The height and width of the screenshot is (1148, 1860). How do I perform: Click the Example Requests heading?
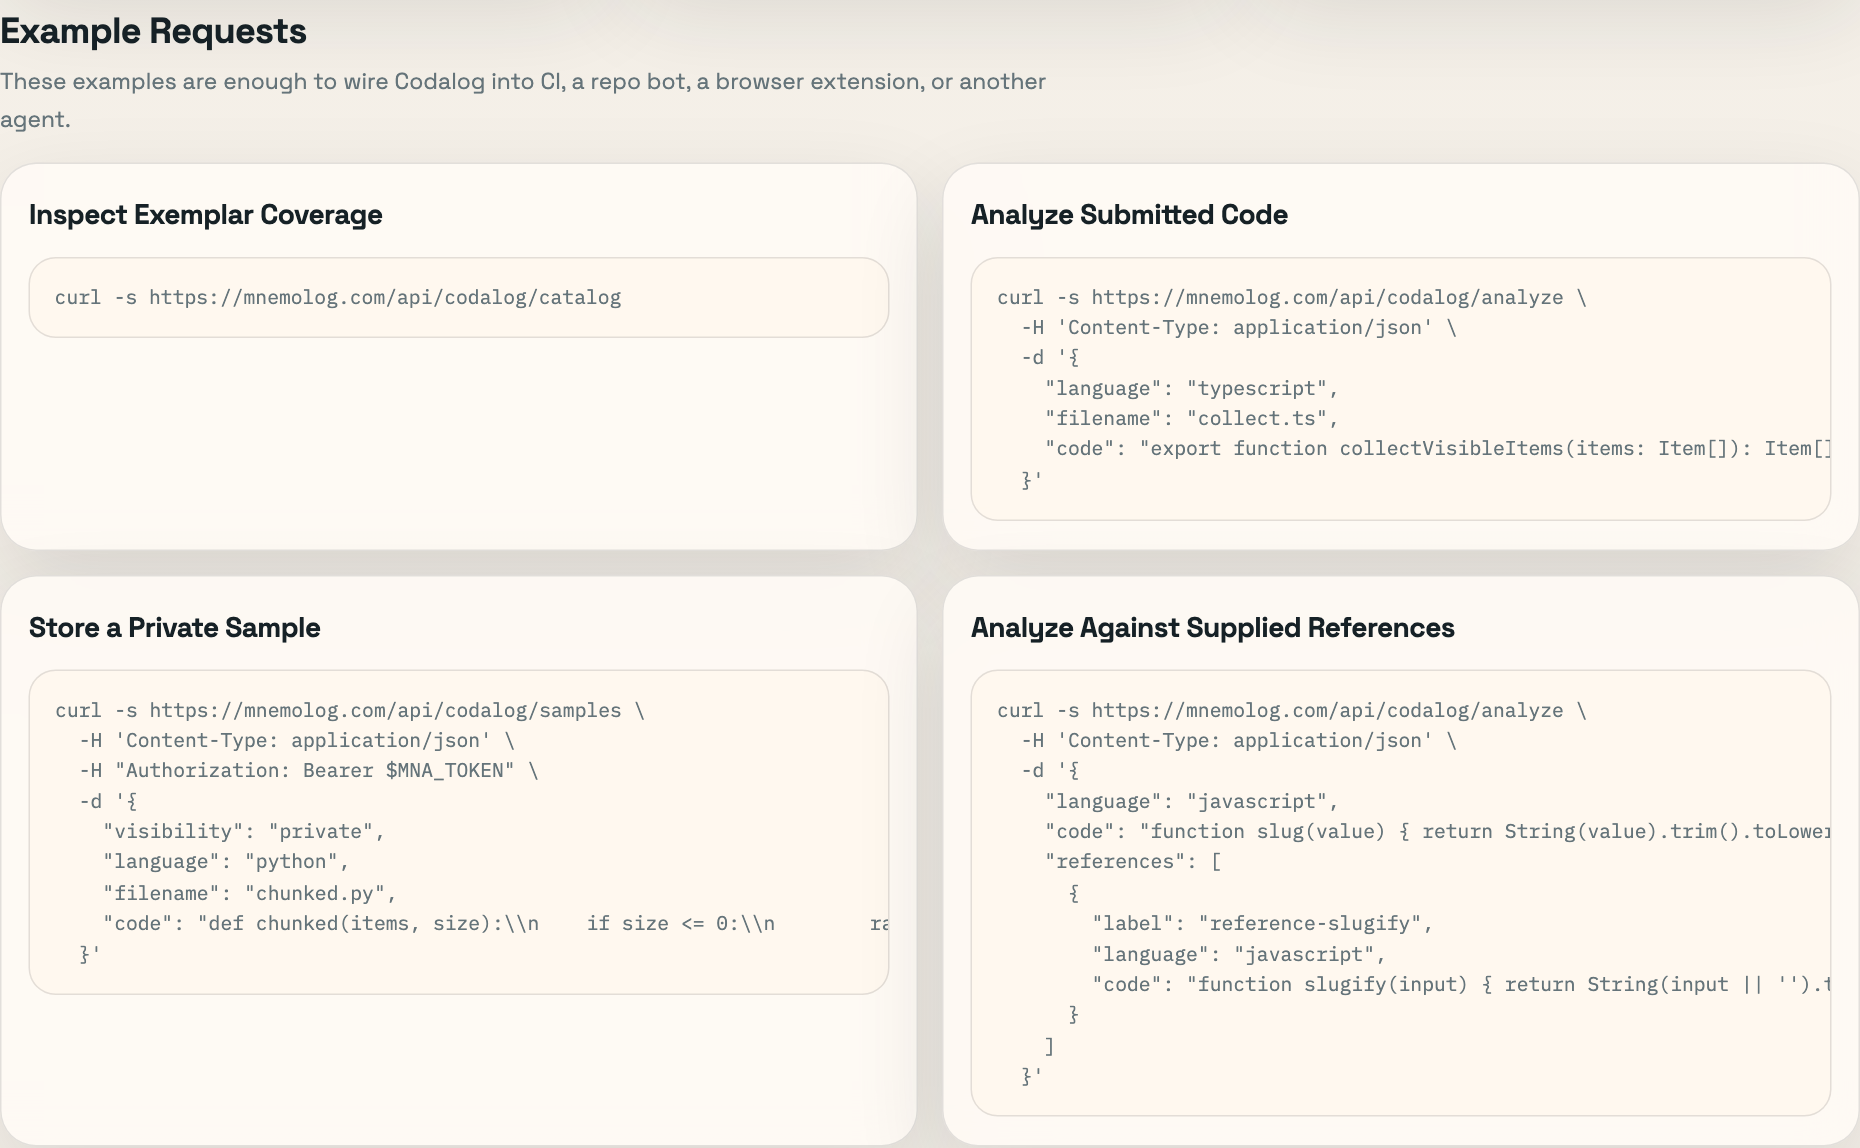tap(153, 31)
